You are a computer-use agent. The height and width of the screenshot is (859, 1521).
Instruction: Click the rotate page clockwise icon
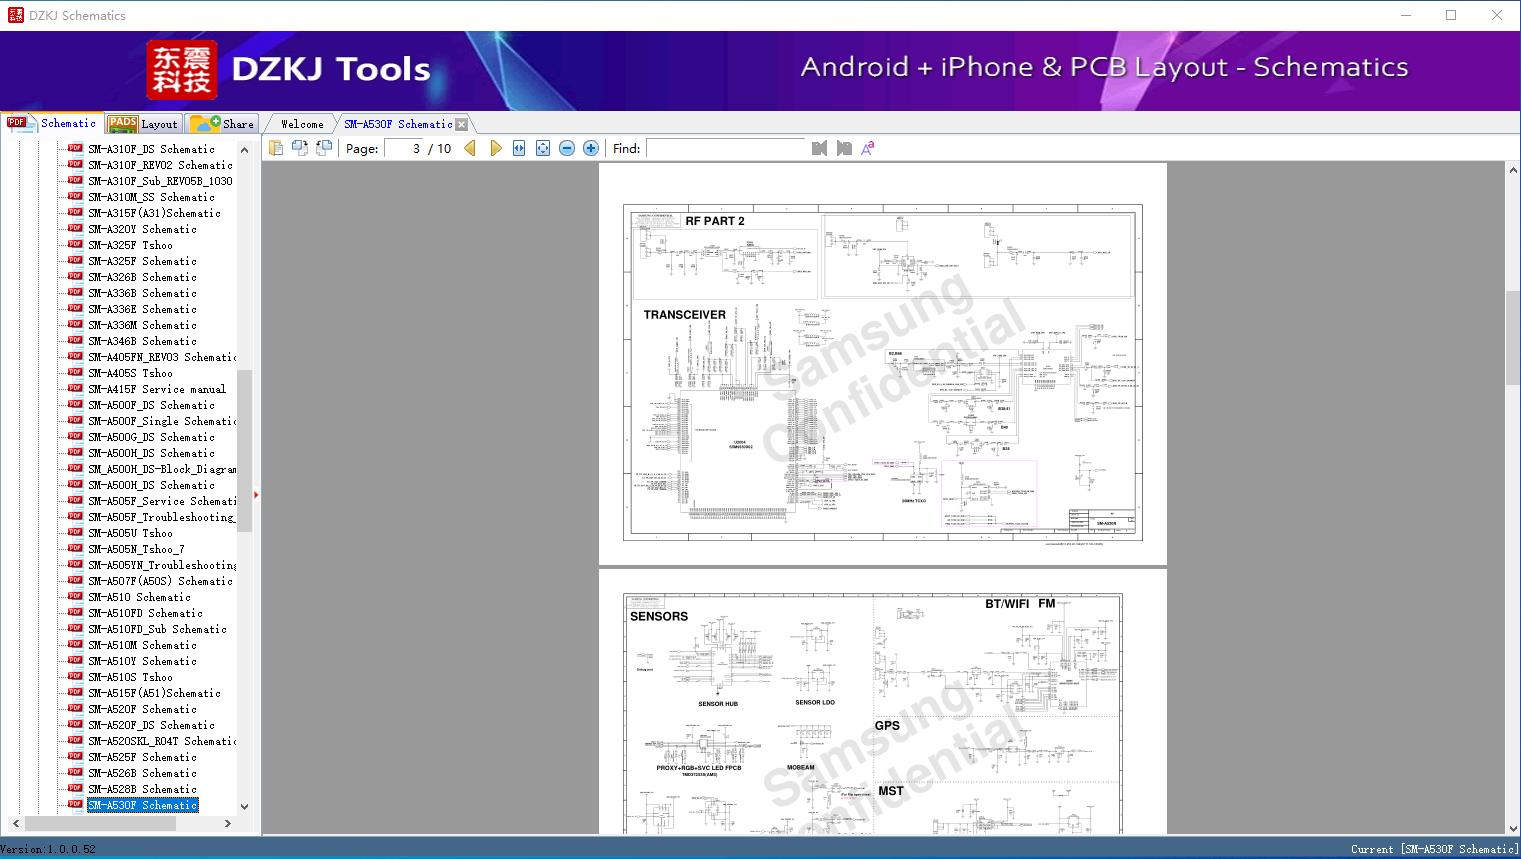click(x=299, y=148)
